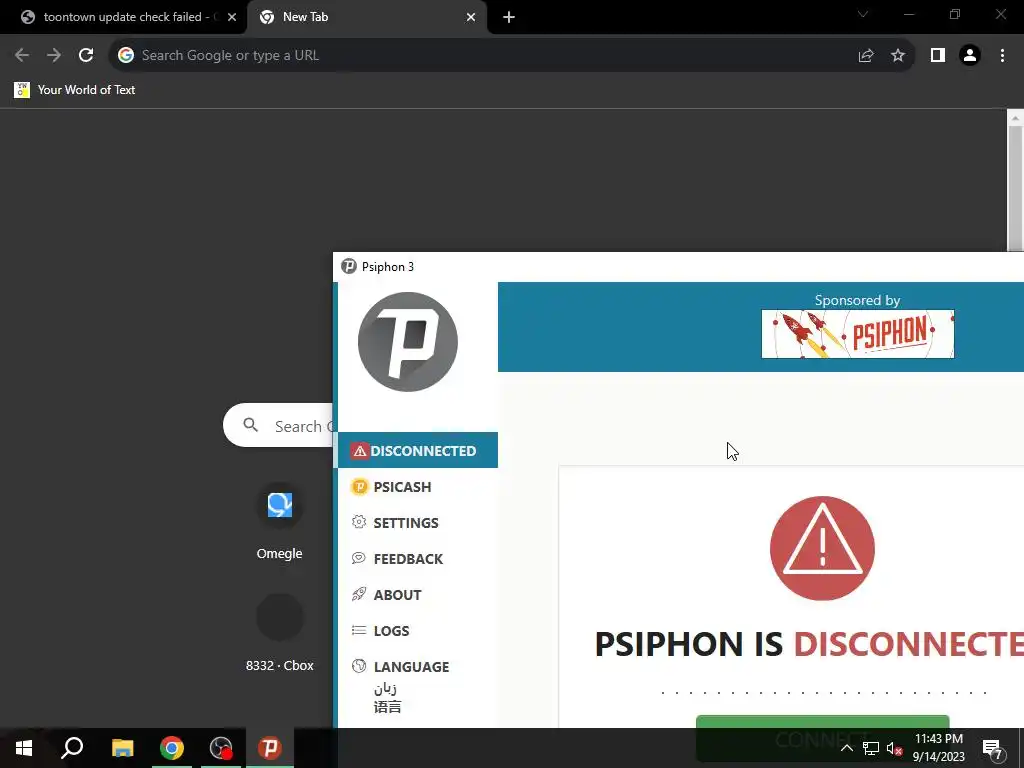Image resolution: width=1024 pixels, height=768 pixels.
Task: Click the Language globe icon
Action: point(359,665)
